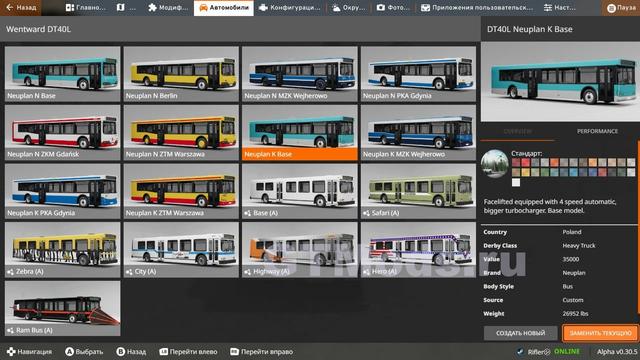640x360 pixels.
Task: Open the Окружение weather tab
Action: pyautogui.click(x=349, y=8)
